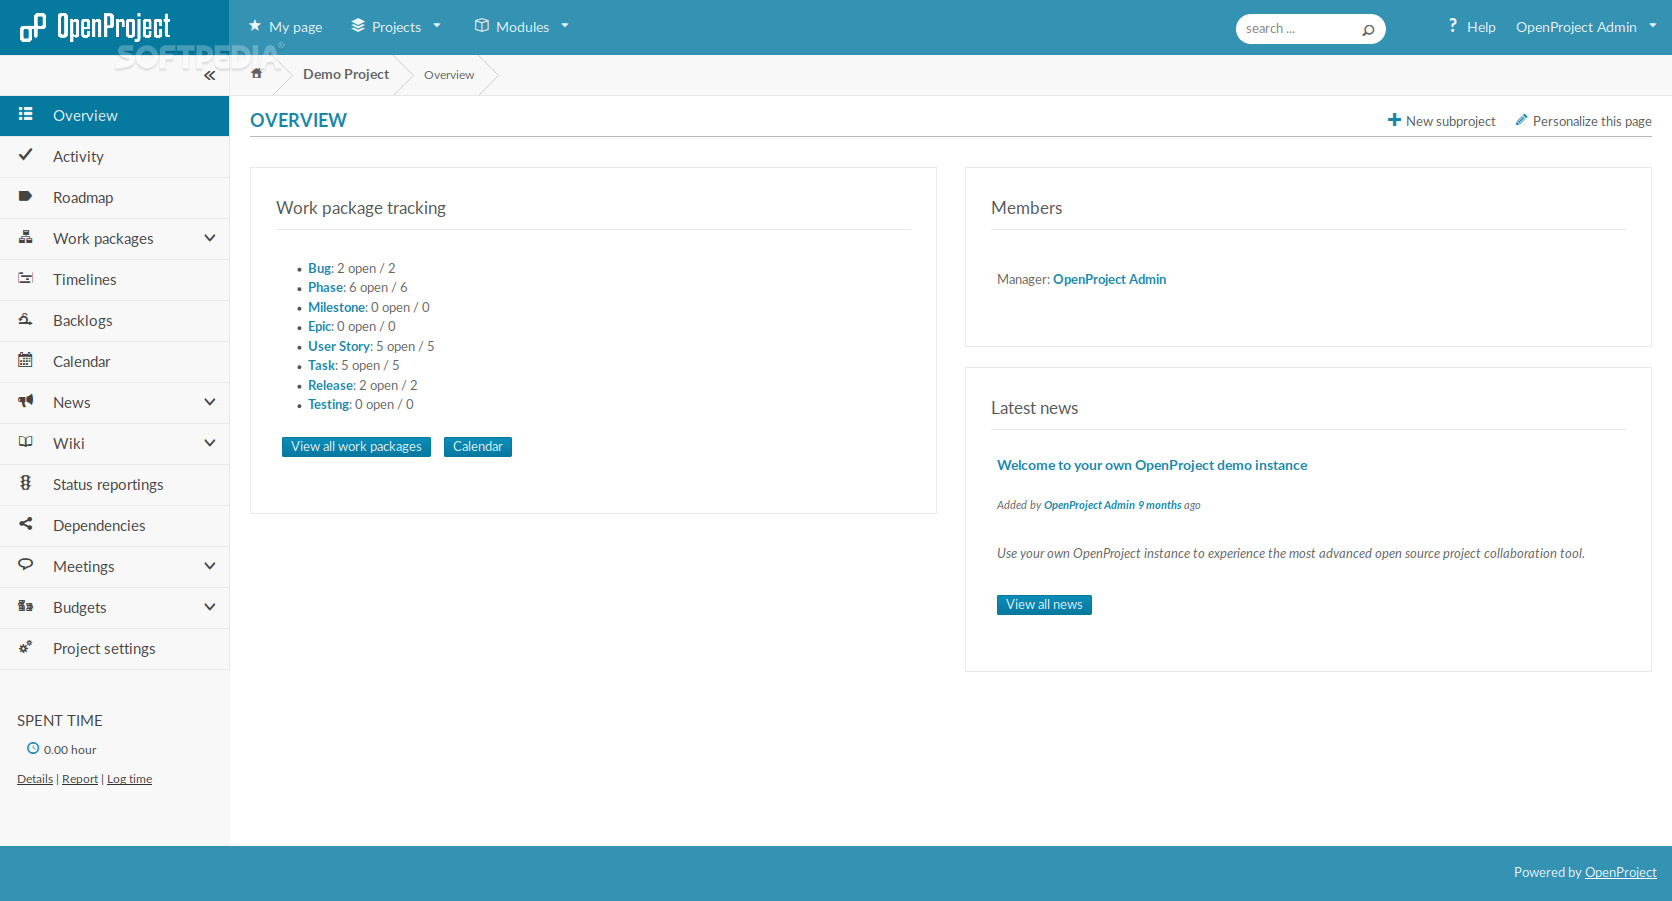Open Status reportings from the sidebar
This screenshot has width=1672, height=901.
(x=115, y=485)
